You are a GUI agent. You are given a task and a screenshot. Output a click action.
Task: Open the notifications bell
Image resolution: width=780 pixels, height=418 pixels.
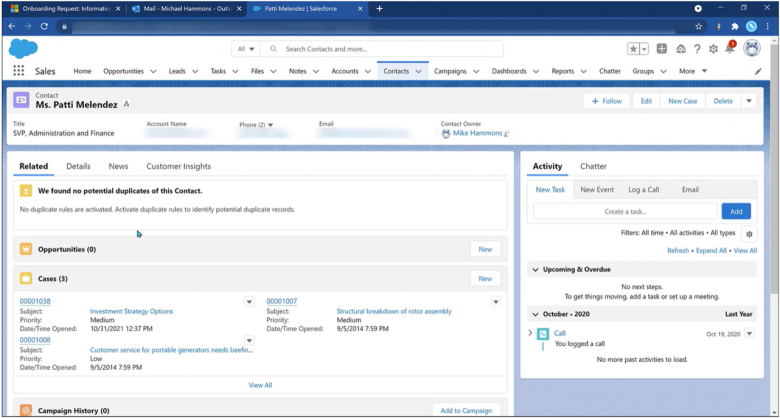pyautogui.click(x=730, y=48)
